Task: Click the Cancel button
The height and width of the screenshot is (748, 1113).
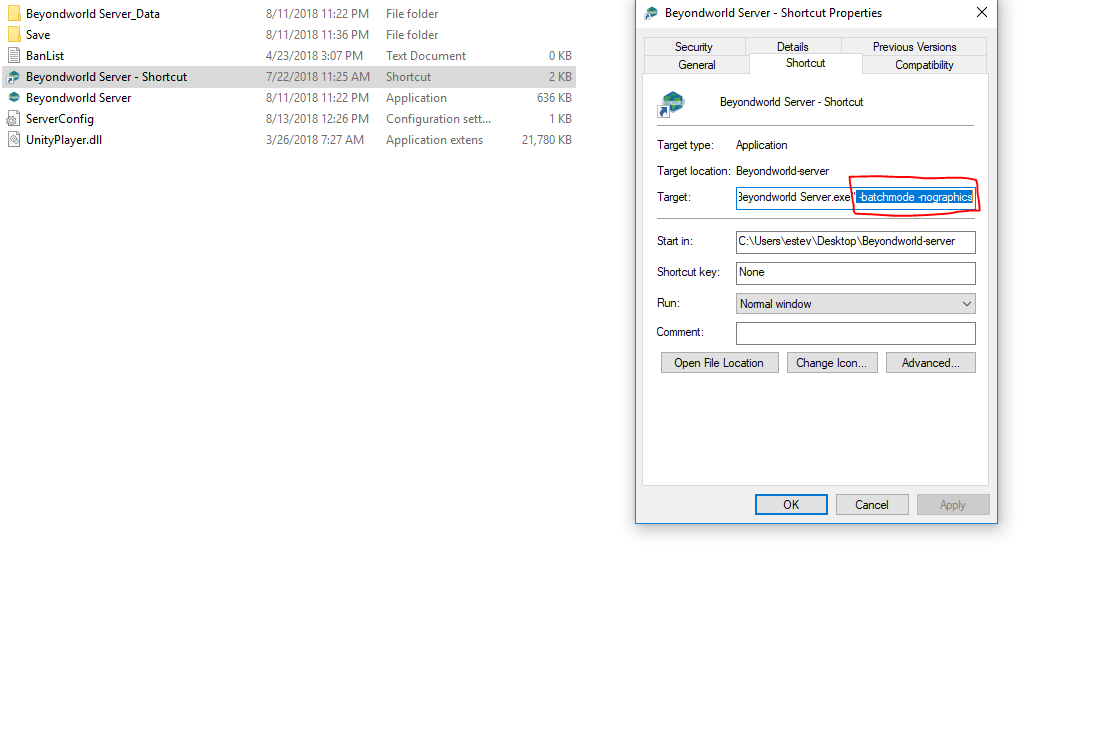Action: pos(872,505)
